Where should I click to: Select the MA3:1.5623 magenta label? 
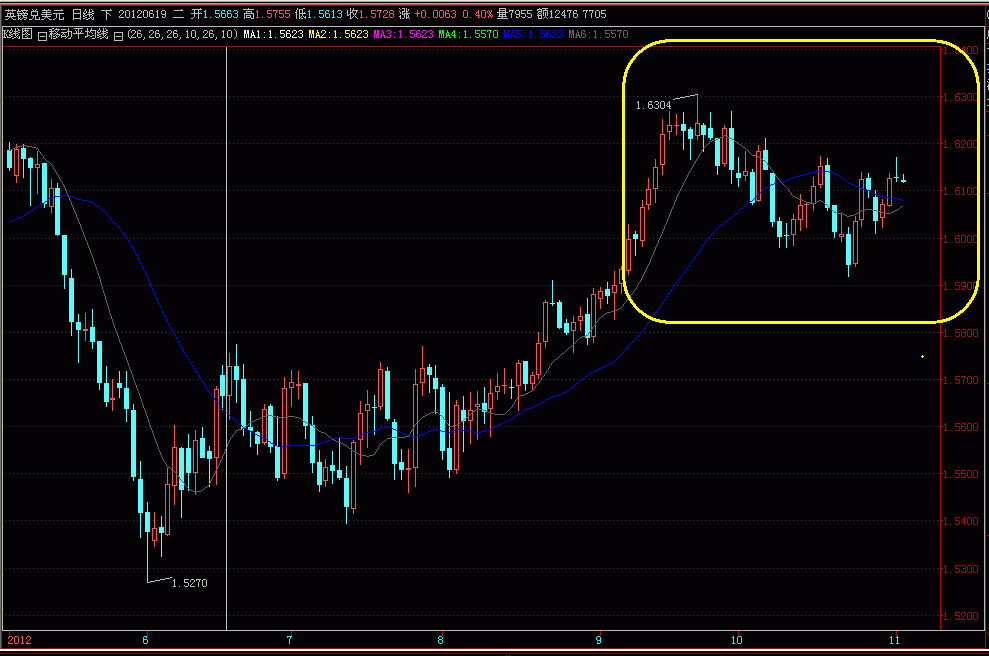pyautogui.click(x=404, y=34)
